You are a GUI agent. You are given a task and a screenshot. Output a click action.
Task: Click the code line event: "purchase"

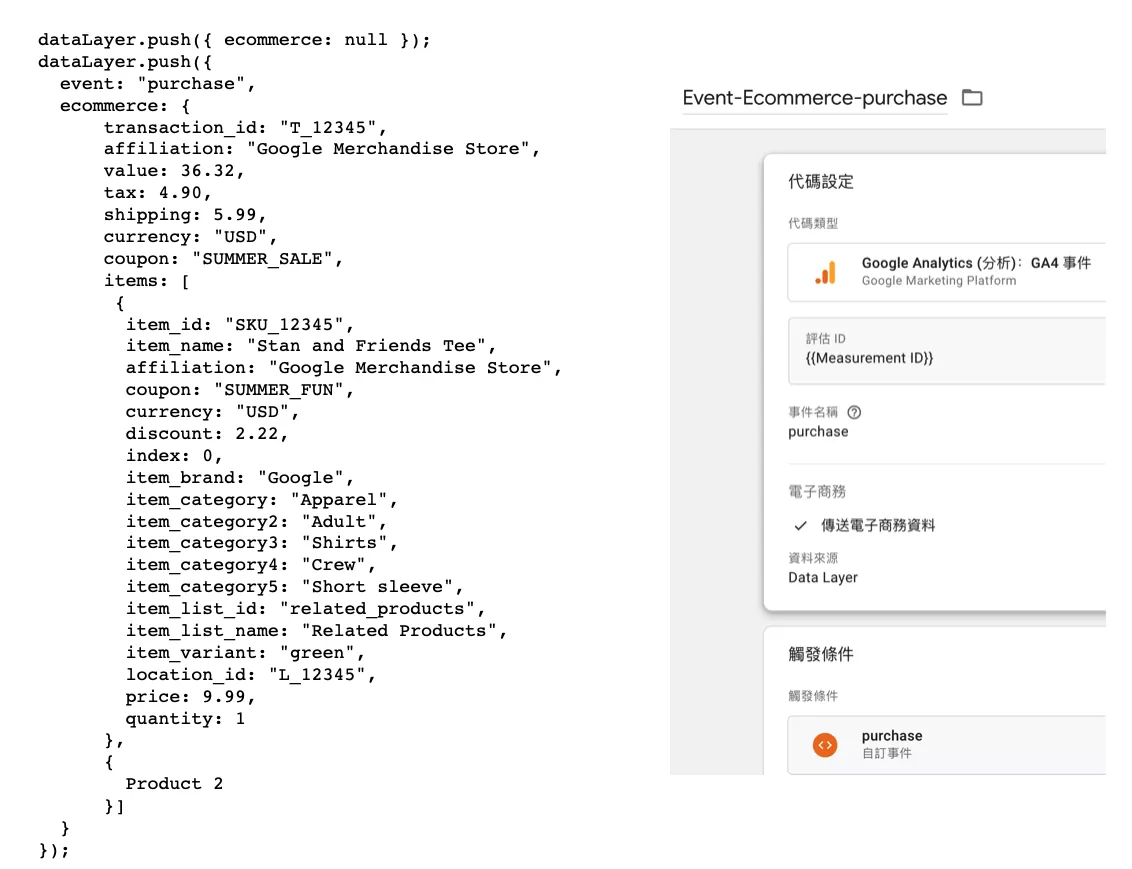(x=157, y=84)
